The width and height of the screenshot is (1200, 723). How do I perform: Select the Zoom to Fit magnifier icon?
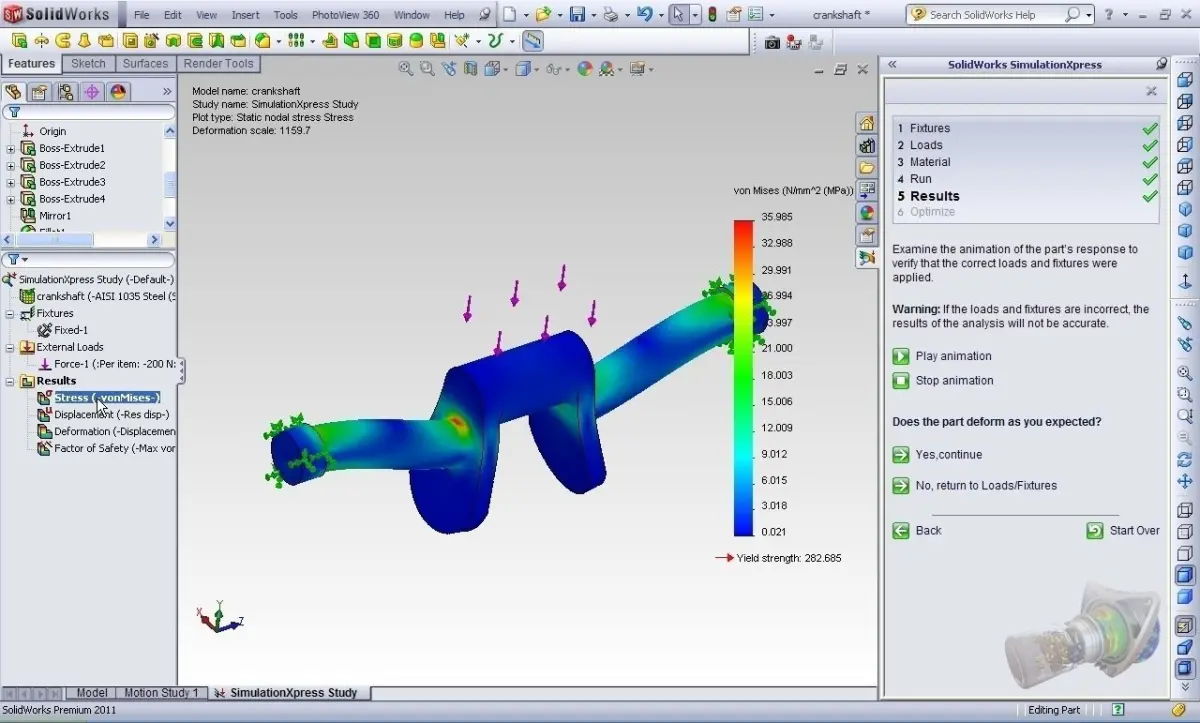pyautogui.click(x=406, y=69)
